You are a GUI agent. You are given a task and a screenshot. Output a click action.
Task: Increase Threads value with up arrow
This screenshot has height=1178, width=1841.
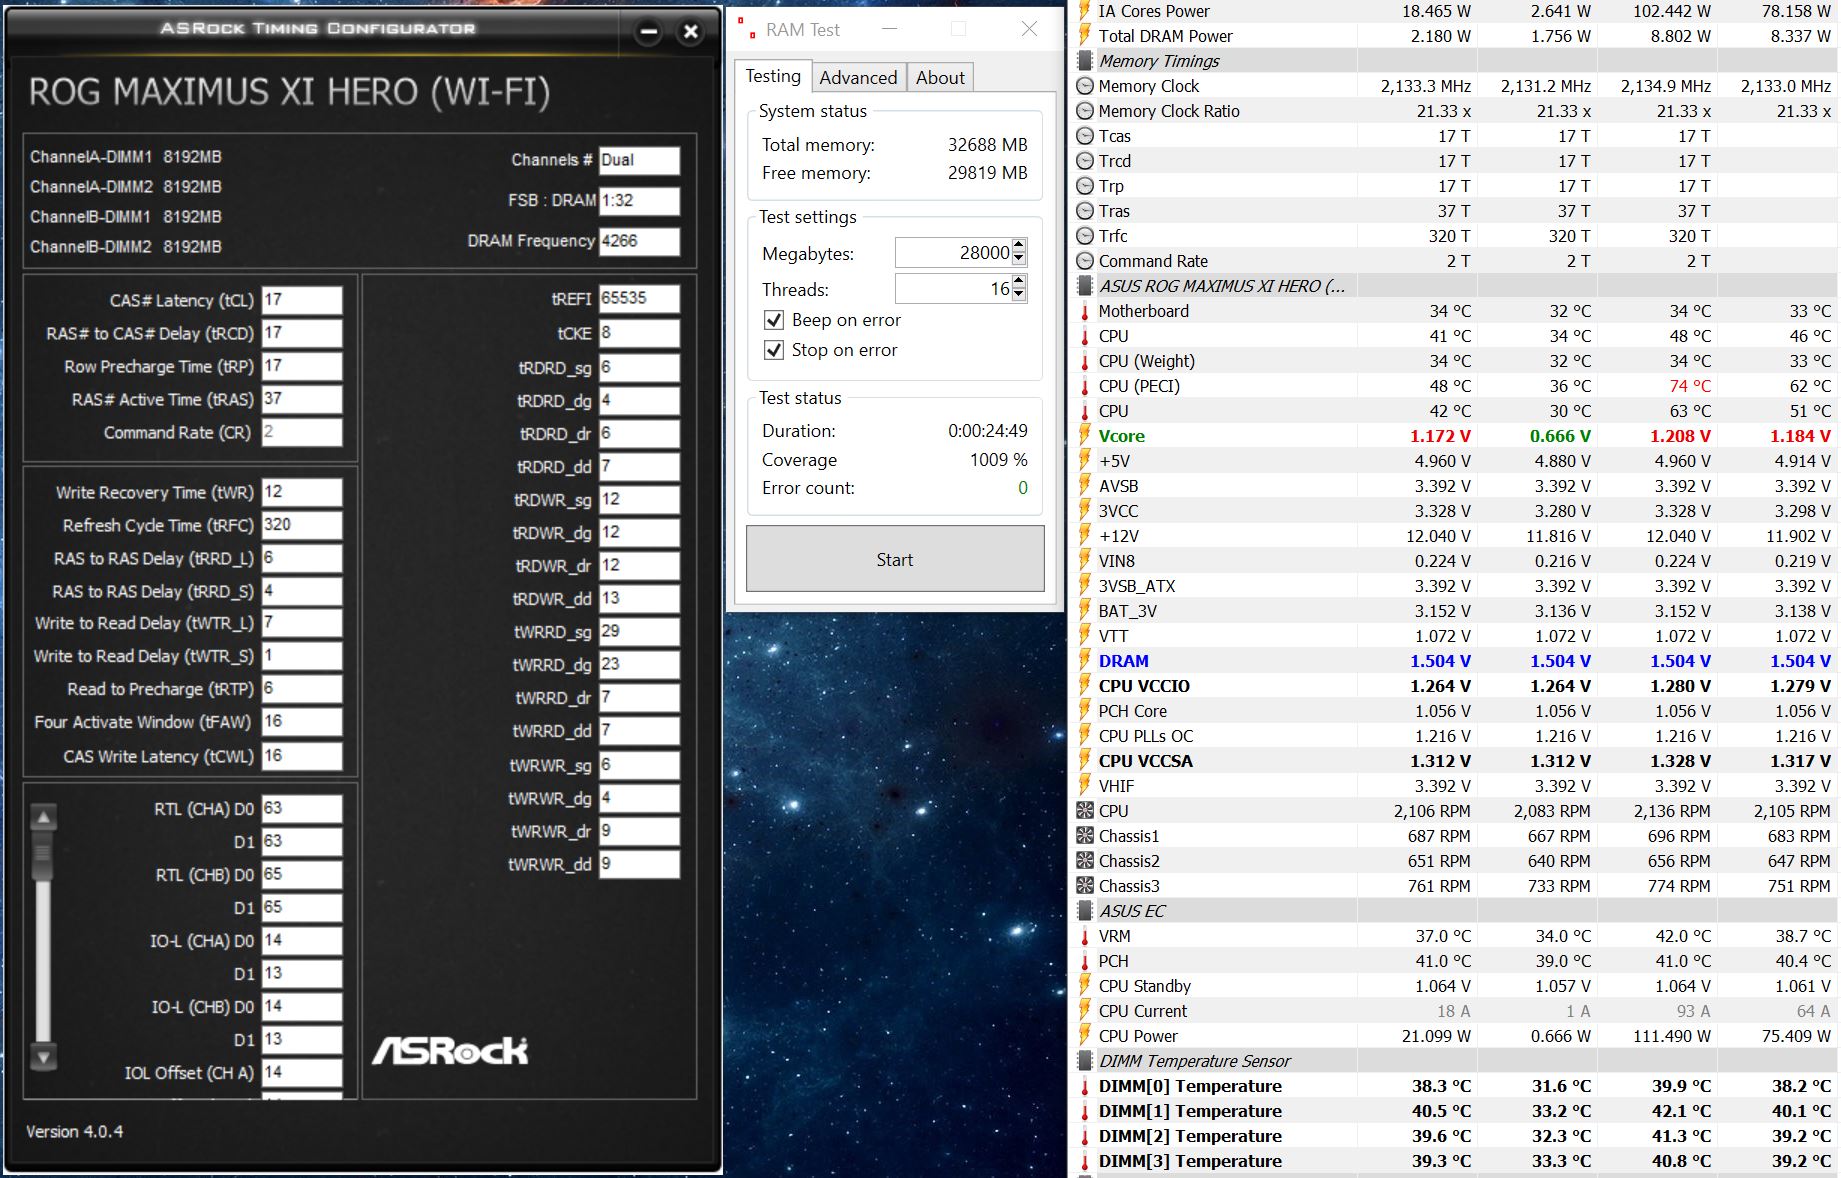point(1019,282)
